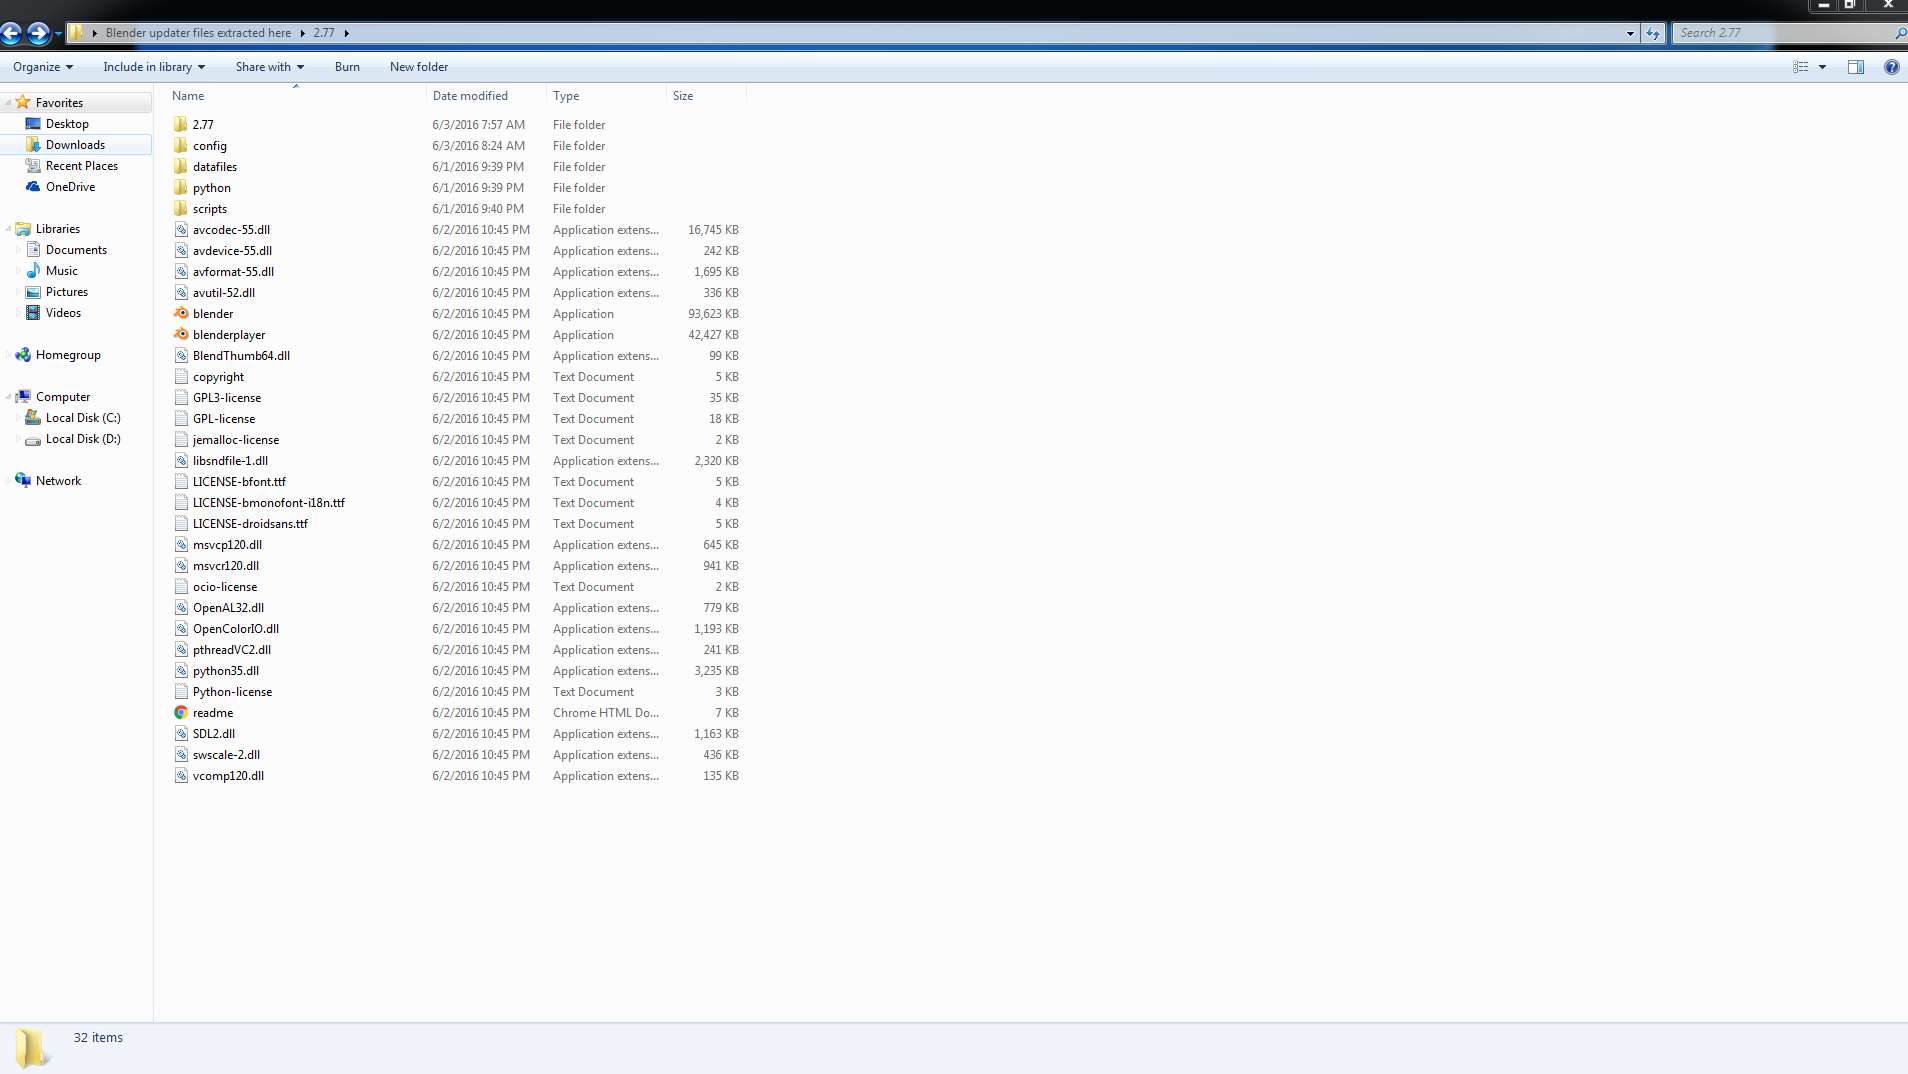Select Downloads in Favorites
The image size is (1908, 1074).
pos(75,145)
